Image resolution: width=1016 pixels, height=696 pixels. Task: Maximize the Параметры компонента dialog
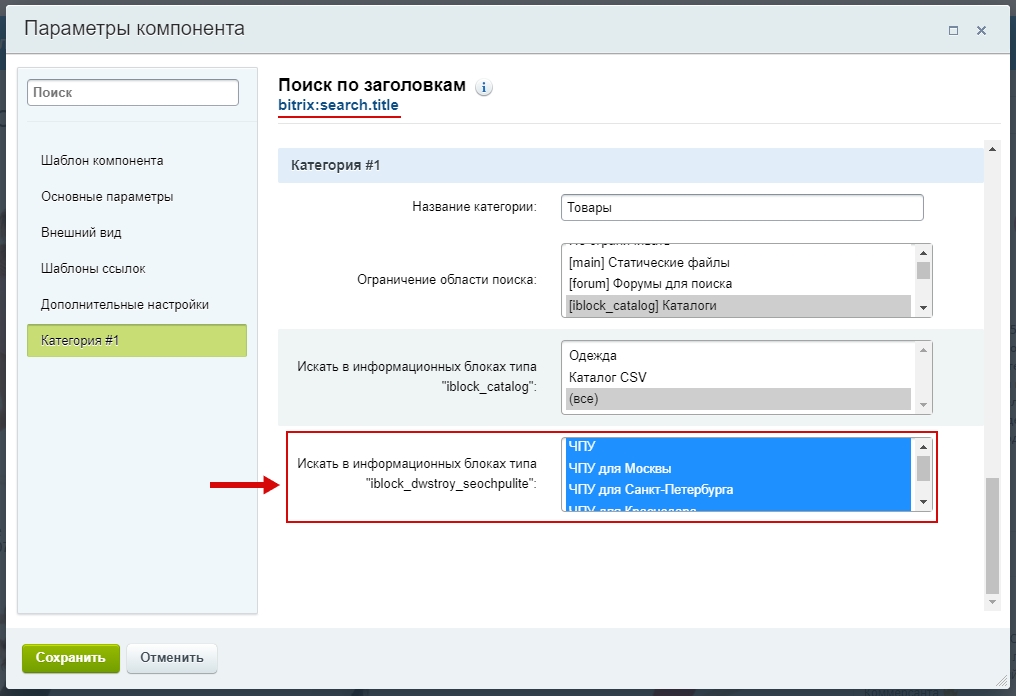953,31
